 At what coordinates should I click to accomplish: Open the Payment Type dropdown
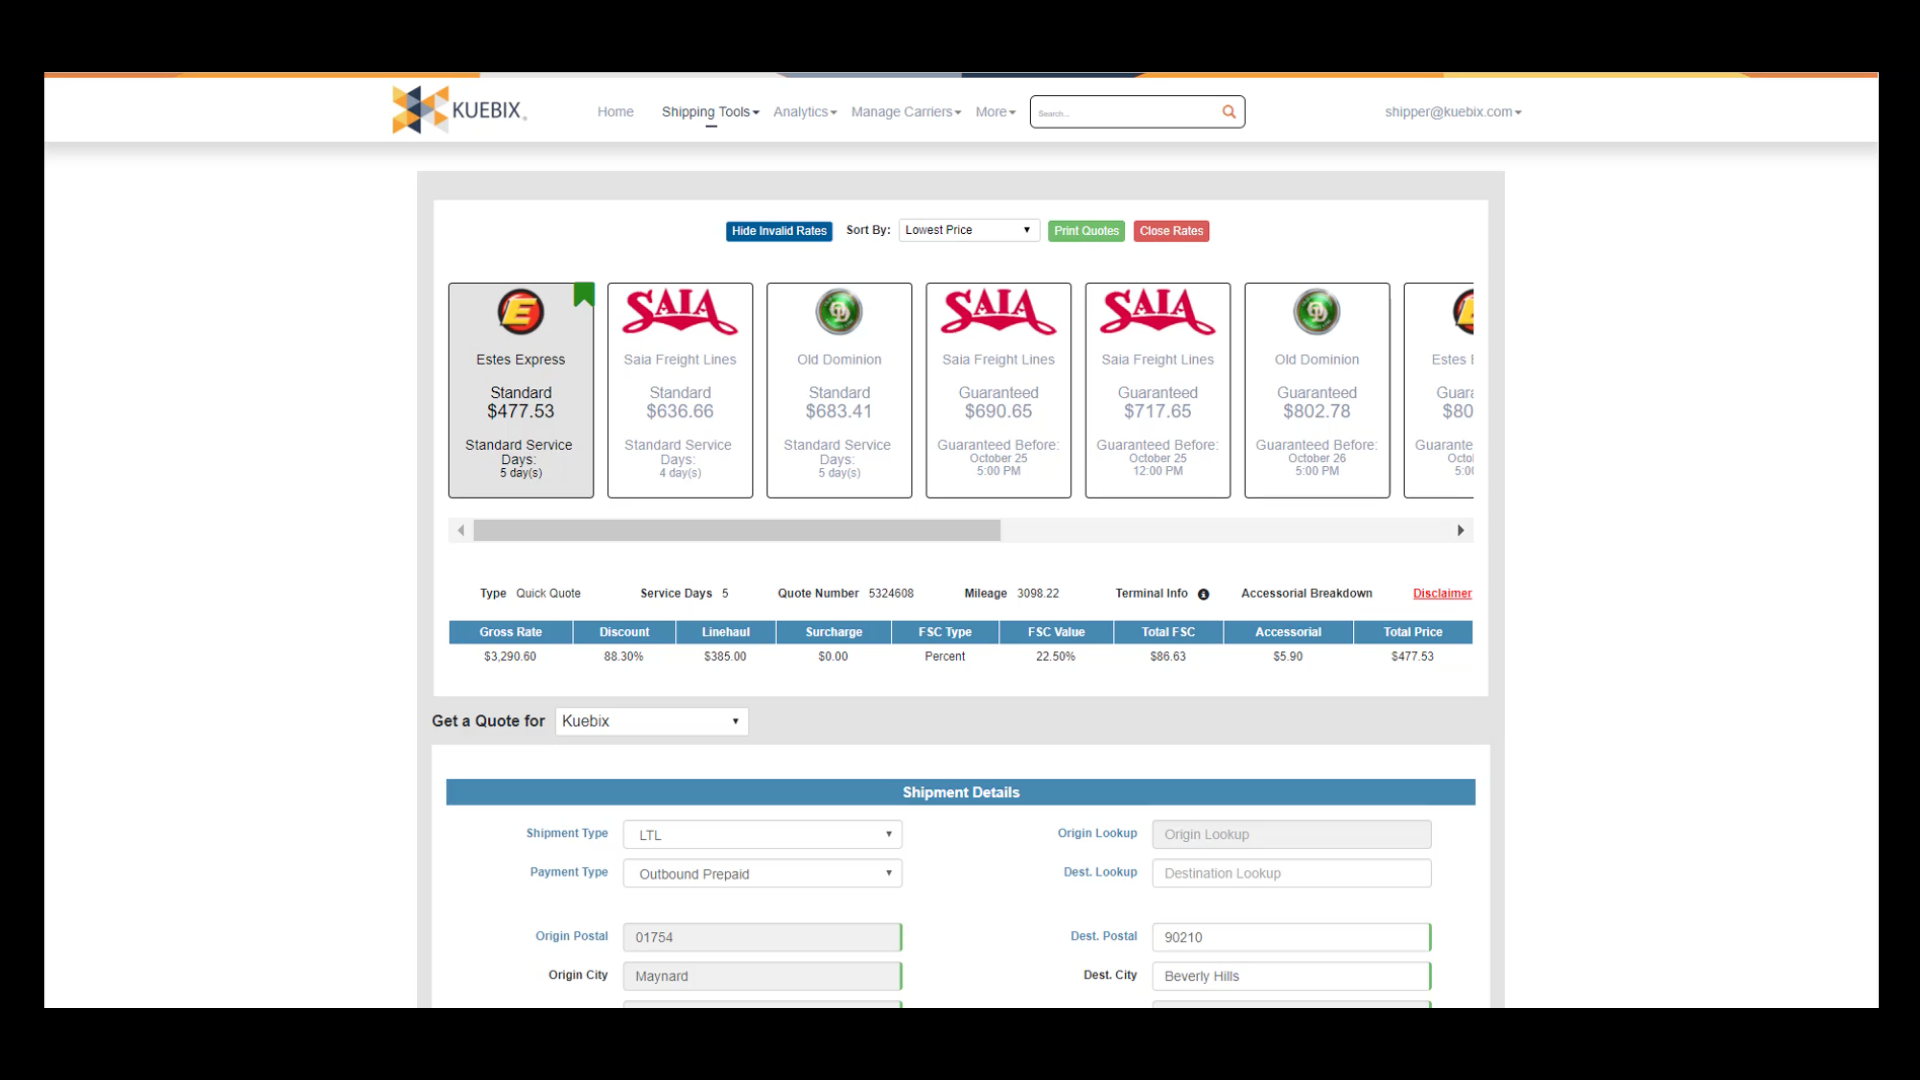click(762, 874)
